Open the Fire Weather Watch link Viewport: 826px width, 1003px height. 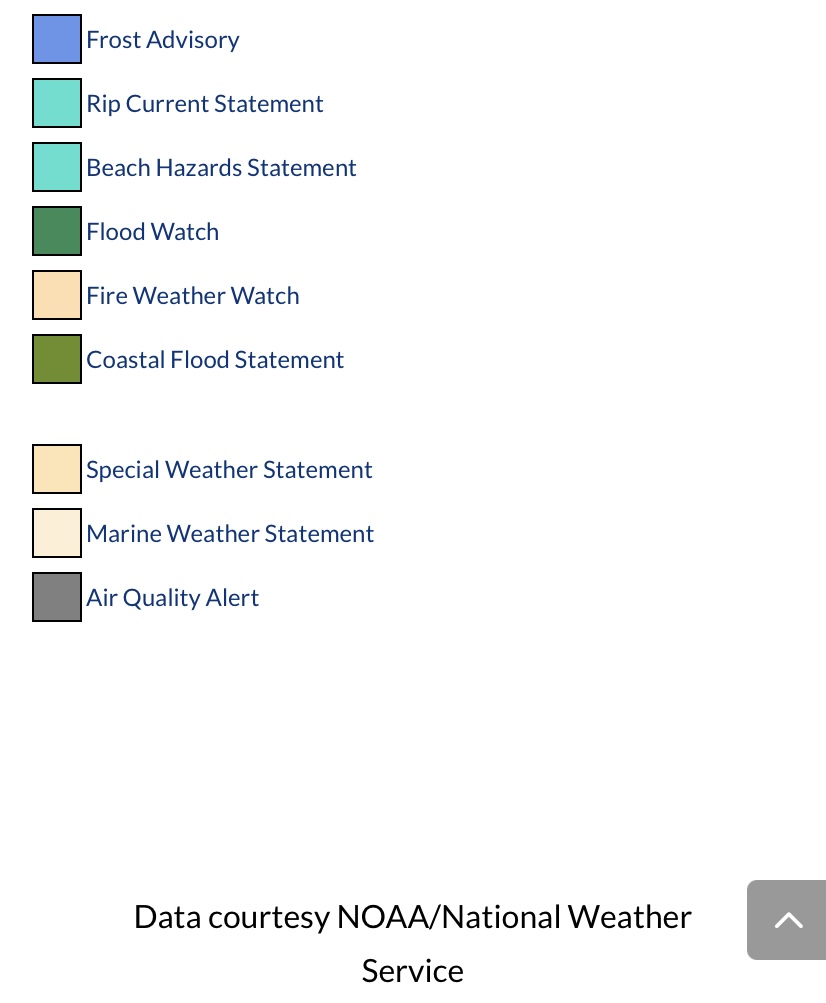(193, 296)
